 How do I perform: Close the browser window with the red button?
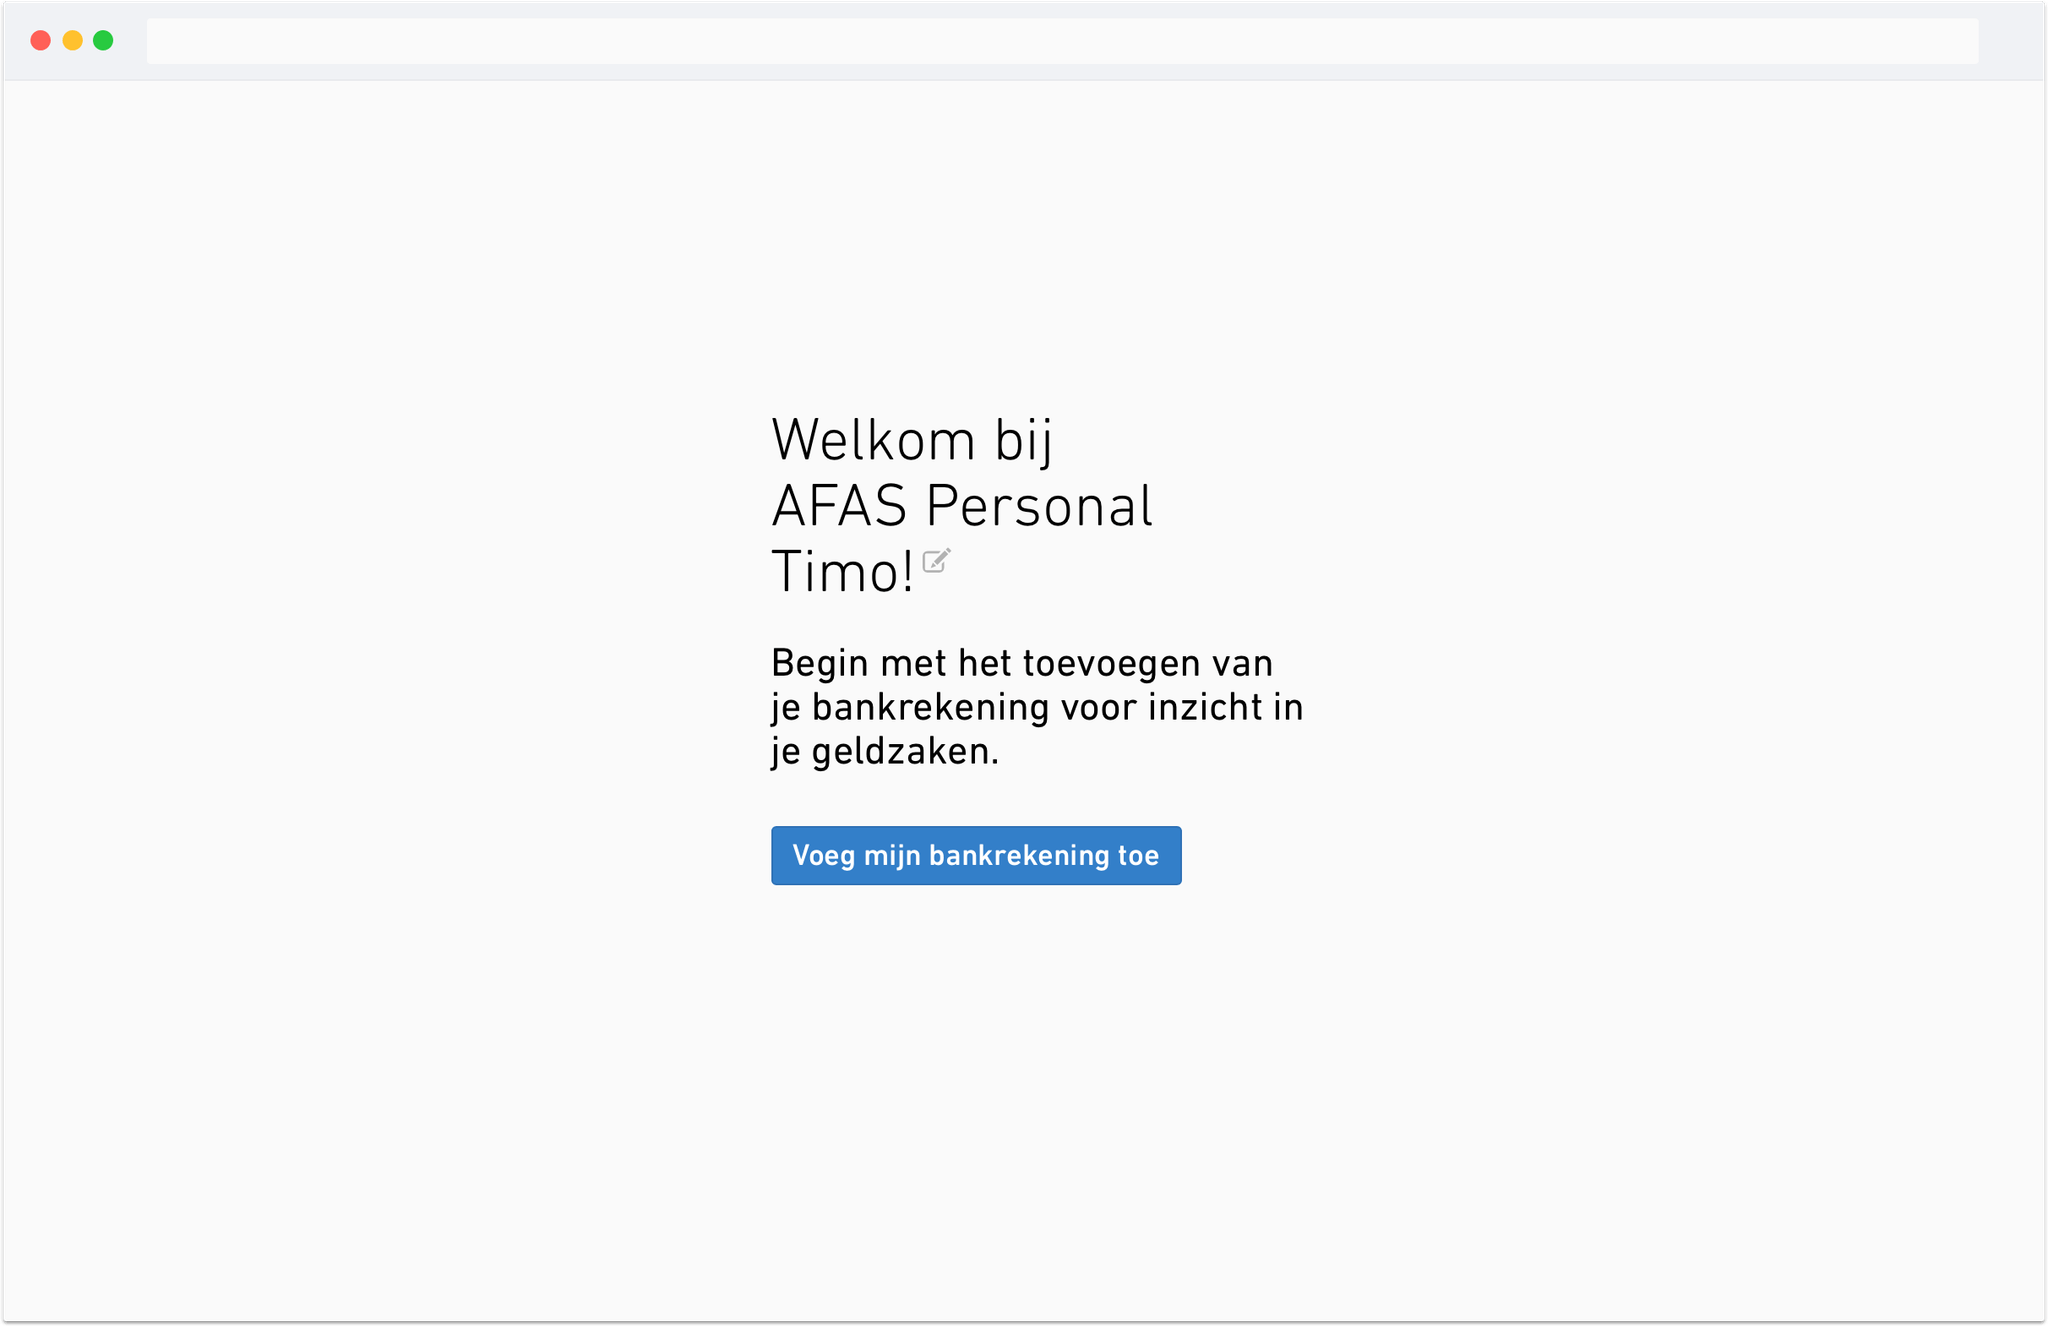click(40, 40)
